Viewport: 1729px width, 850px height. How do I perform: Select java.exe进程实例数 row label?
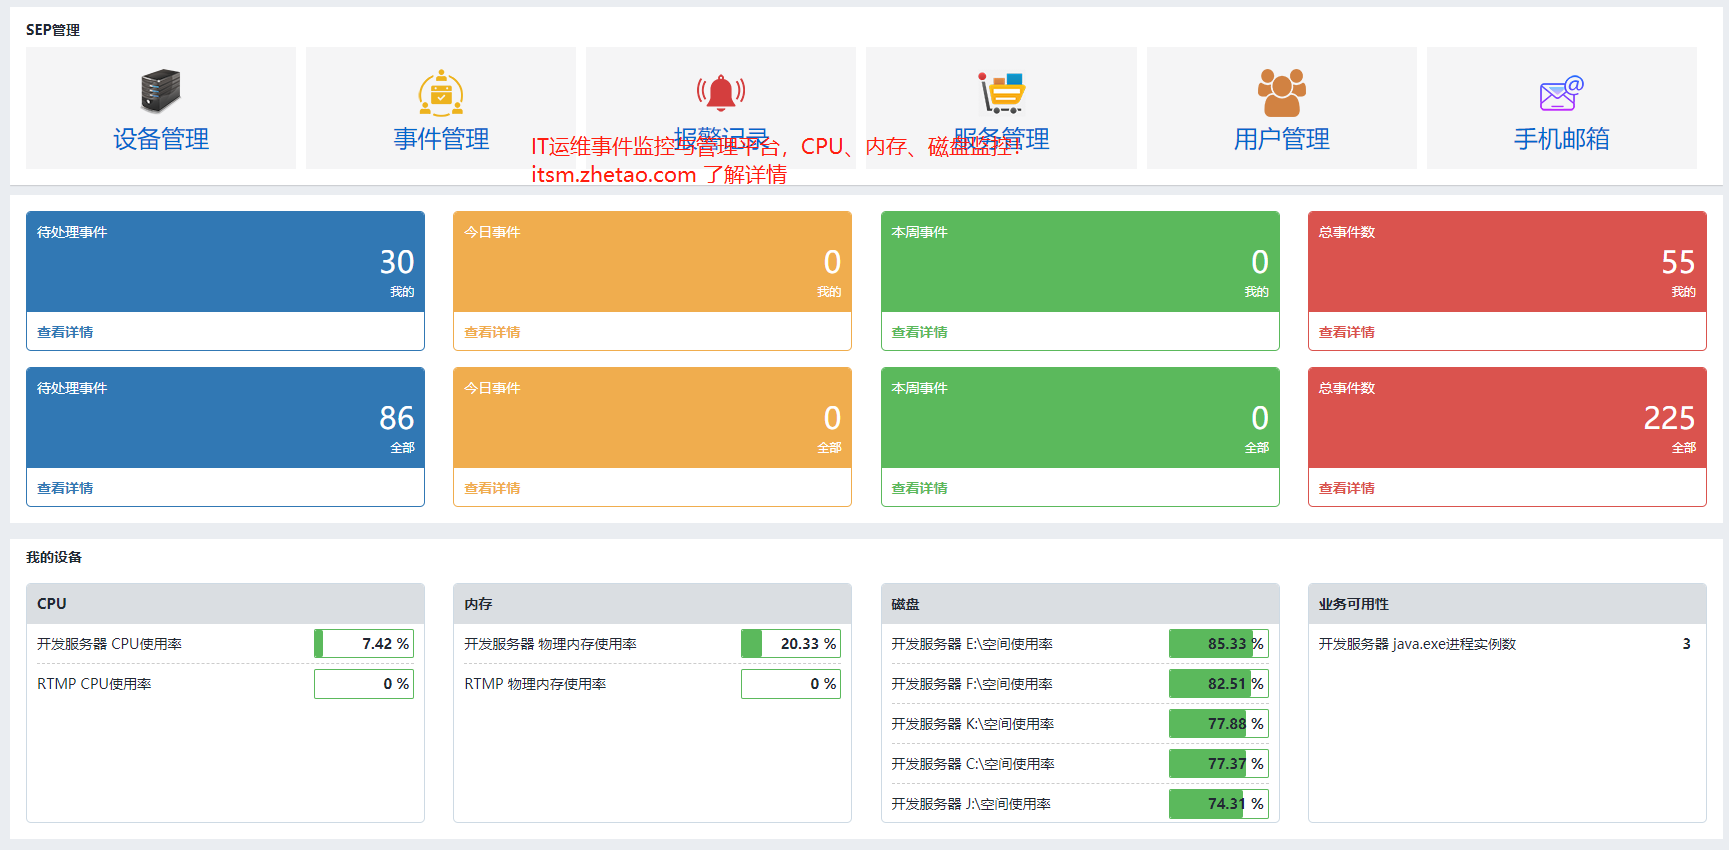point(1417,644)
